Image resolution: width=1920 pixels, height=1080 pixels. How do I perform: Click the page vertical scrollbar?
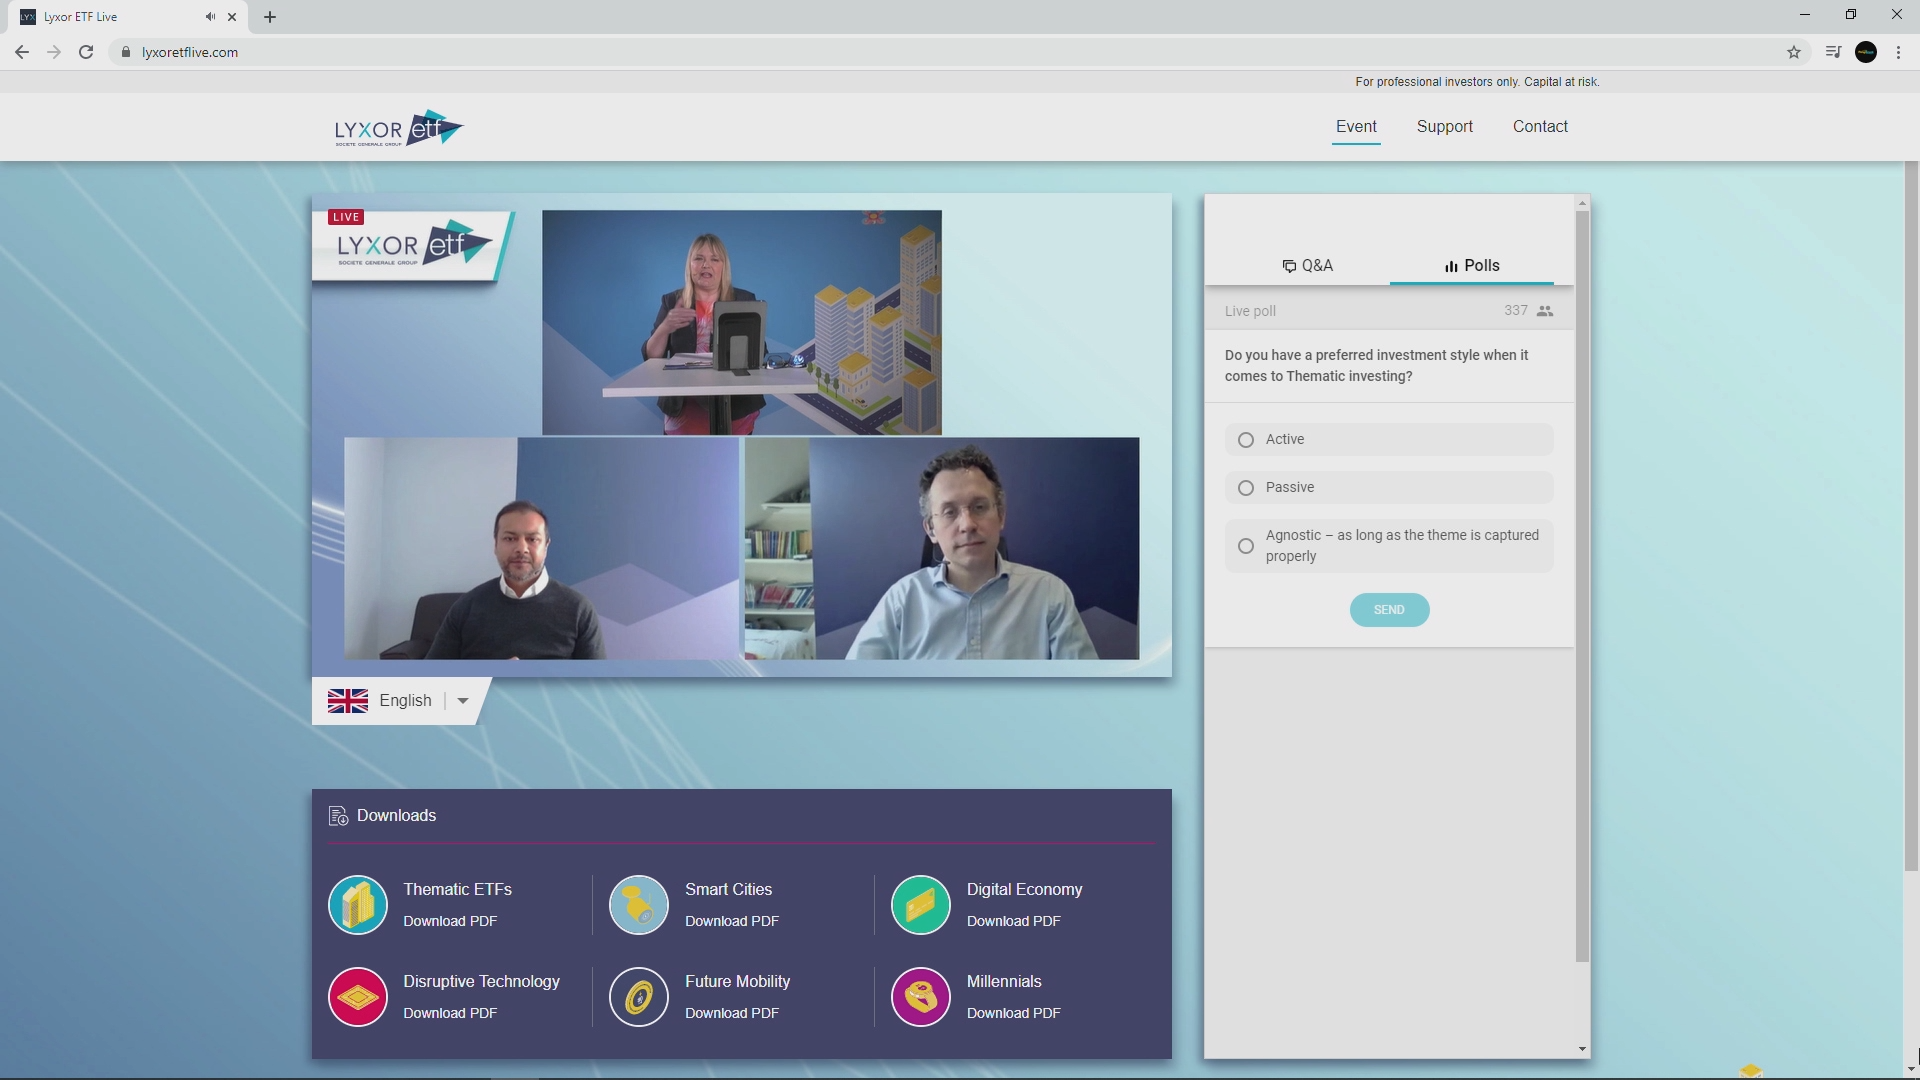click(1912, 515)
